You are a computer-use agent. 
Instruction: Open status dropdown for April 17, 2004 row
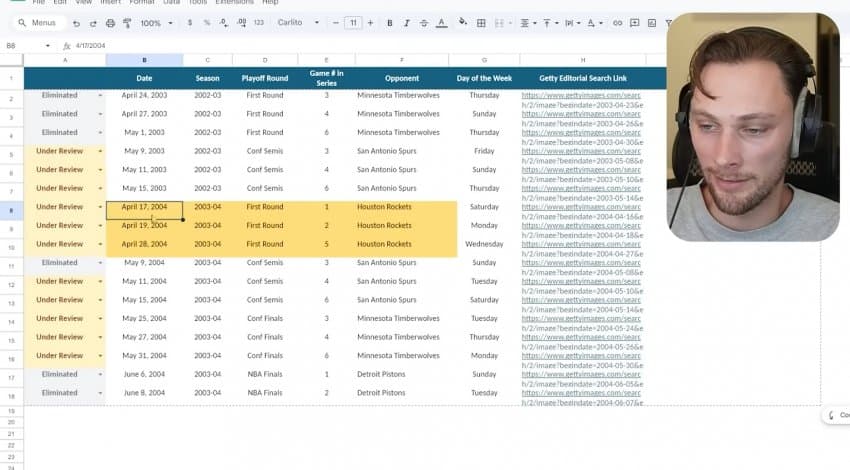coord(100,207)
